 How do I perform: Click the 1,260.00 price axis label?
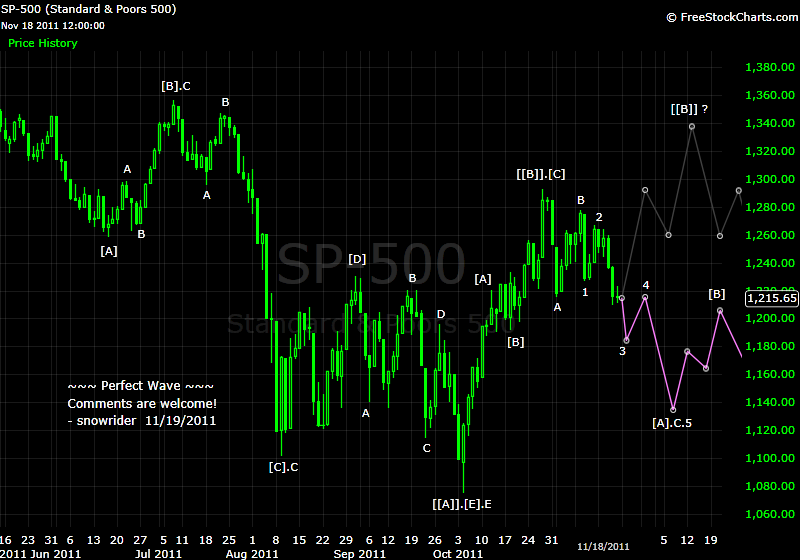[x=770, y=235]
